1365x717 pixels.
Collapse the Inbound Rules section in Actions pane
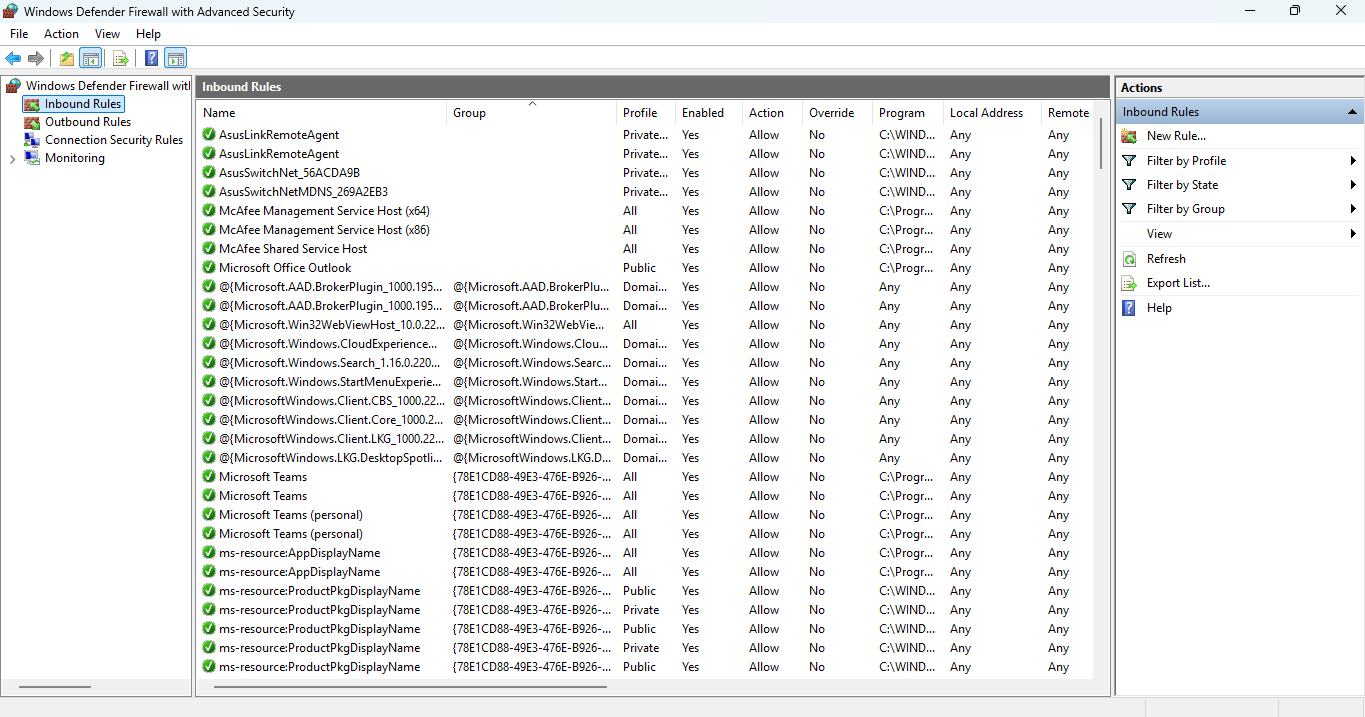tap(1352, 112)
